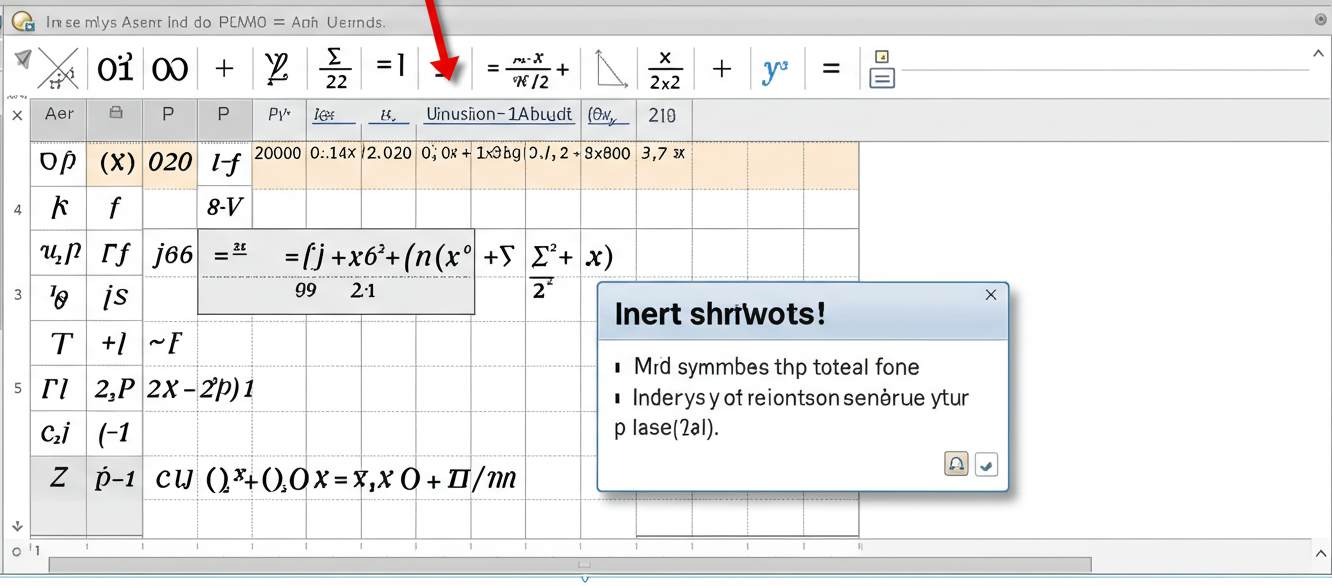Insert the x over 2x2 fraction
The height and width of the screenshot is (586, 1332).
665,69
